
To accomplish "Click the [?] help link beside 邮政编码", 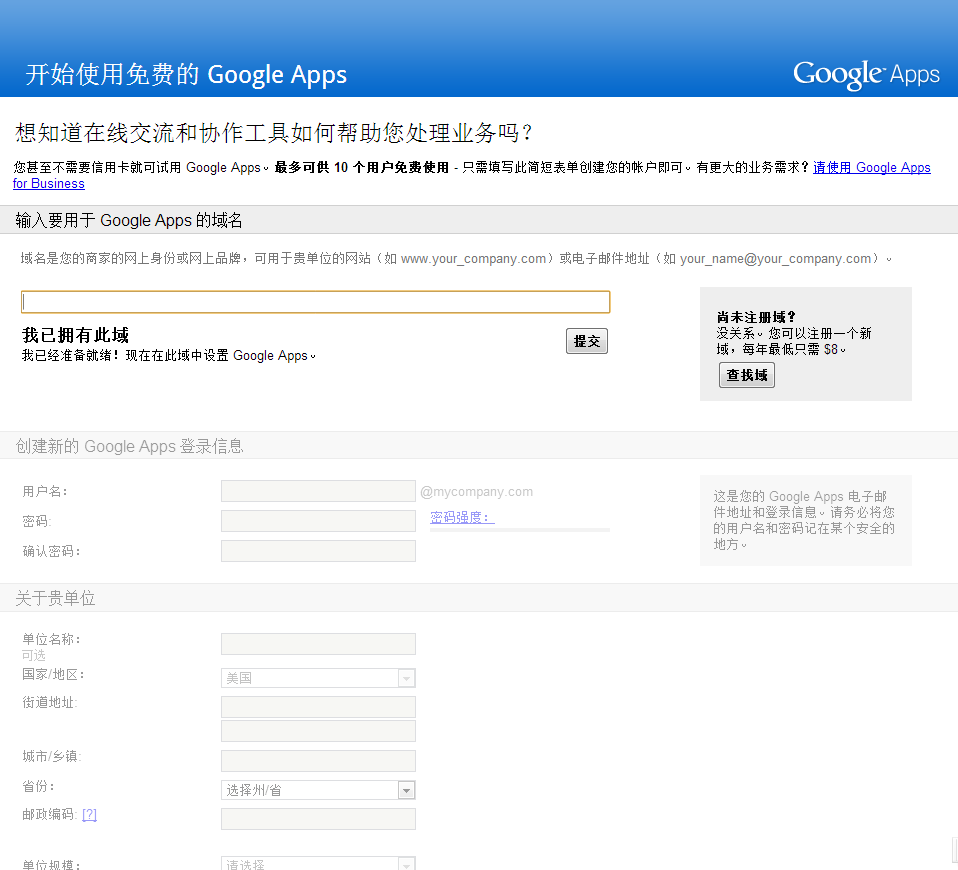I will 89,814.
